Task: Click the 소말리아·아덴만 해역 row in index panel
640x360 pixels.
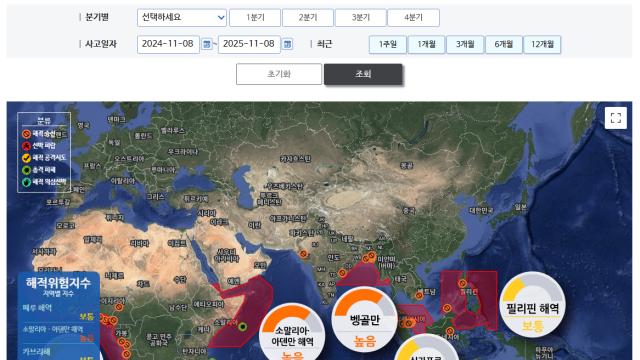Action: [58, 333]
